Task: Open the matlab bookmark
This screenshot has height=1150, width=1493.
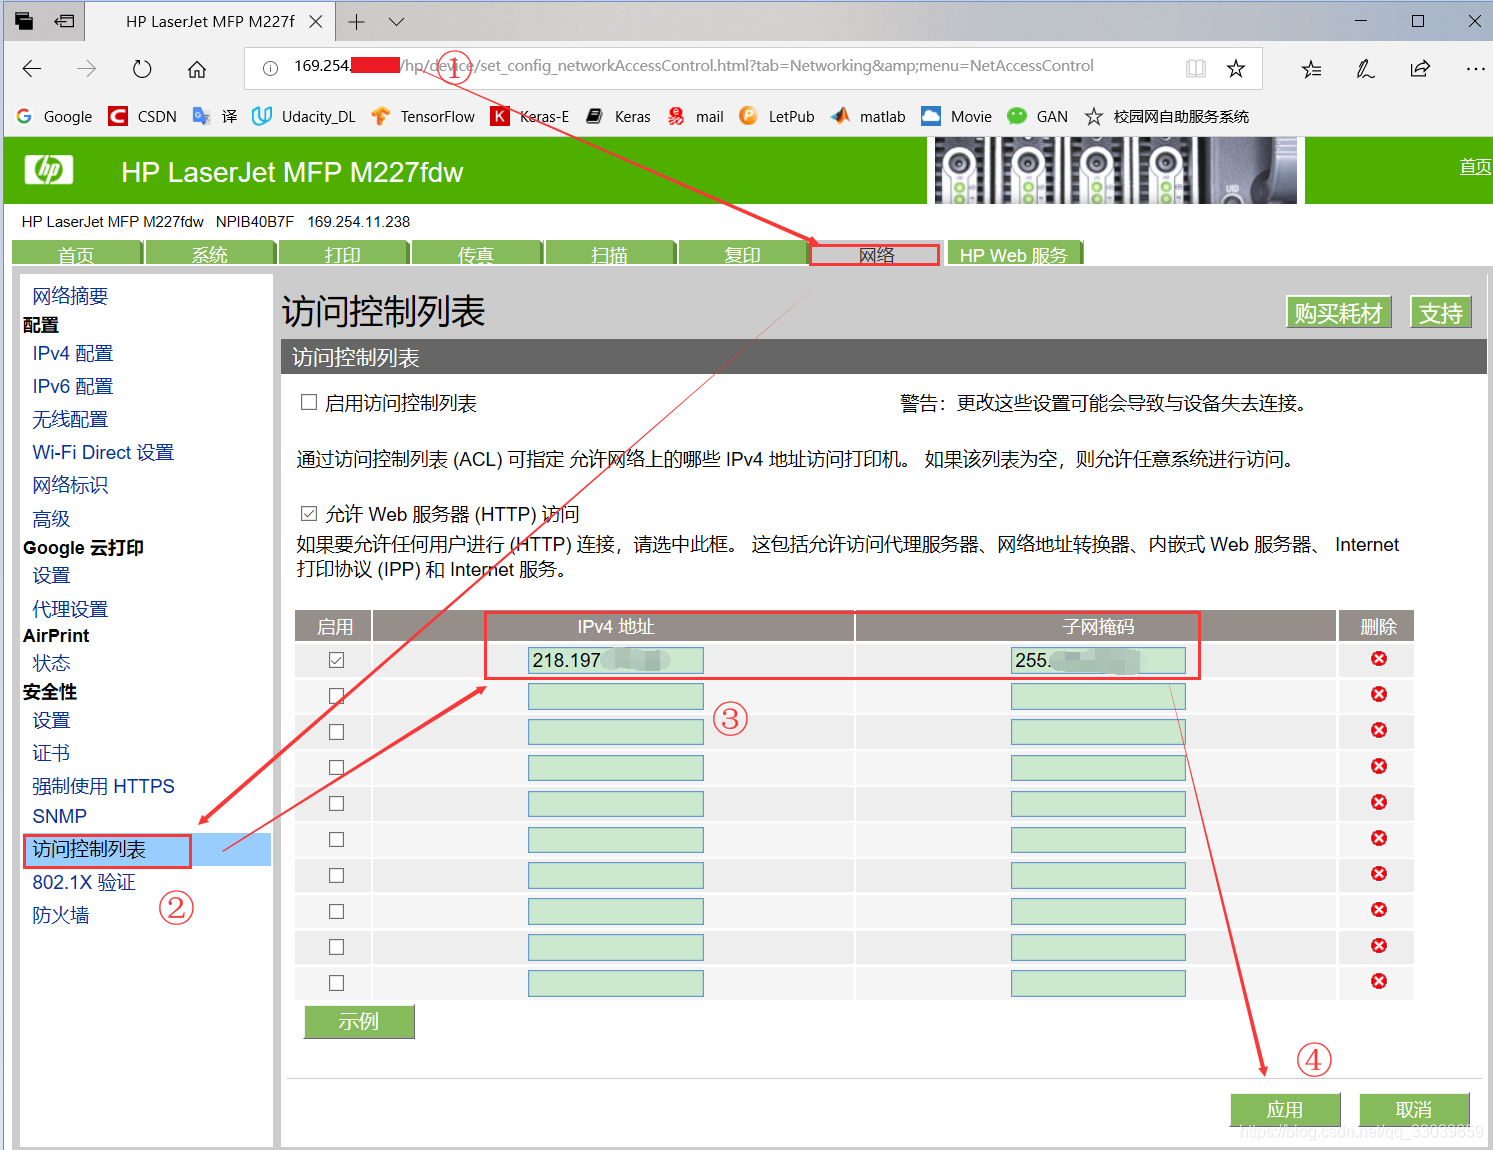Action: 868,116
